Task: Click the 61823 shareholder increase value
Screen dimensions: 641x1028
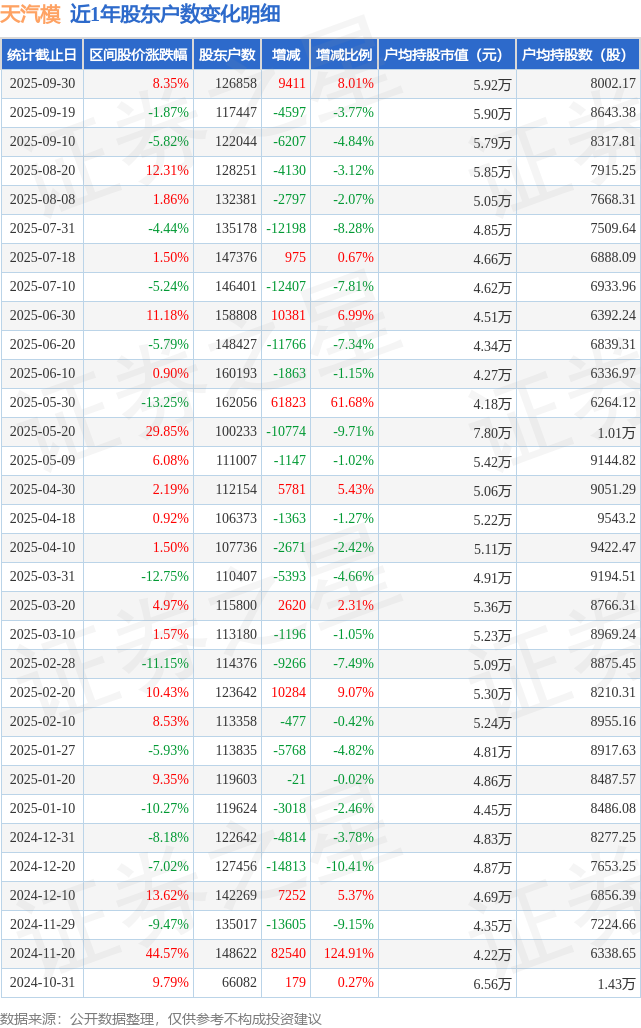Action: pyautogui.click(x=288, y=402)
